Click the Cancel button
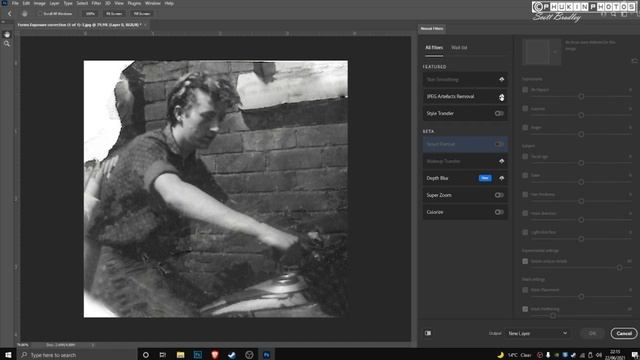 point(624,333)
